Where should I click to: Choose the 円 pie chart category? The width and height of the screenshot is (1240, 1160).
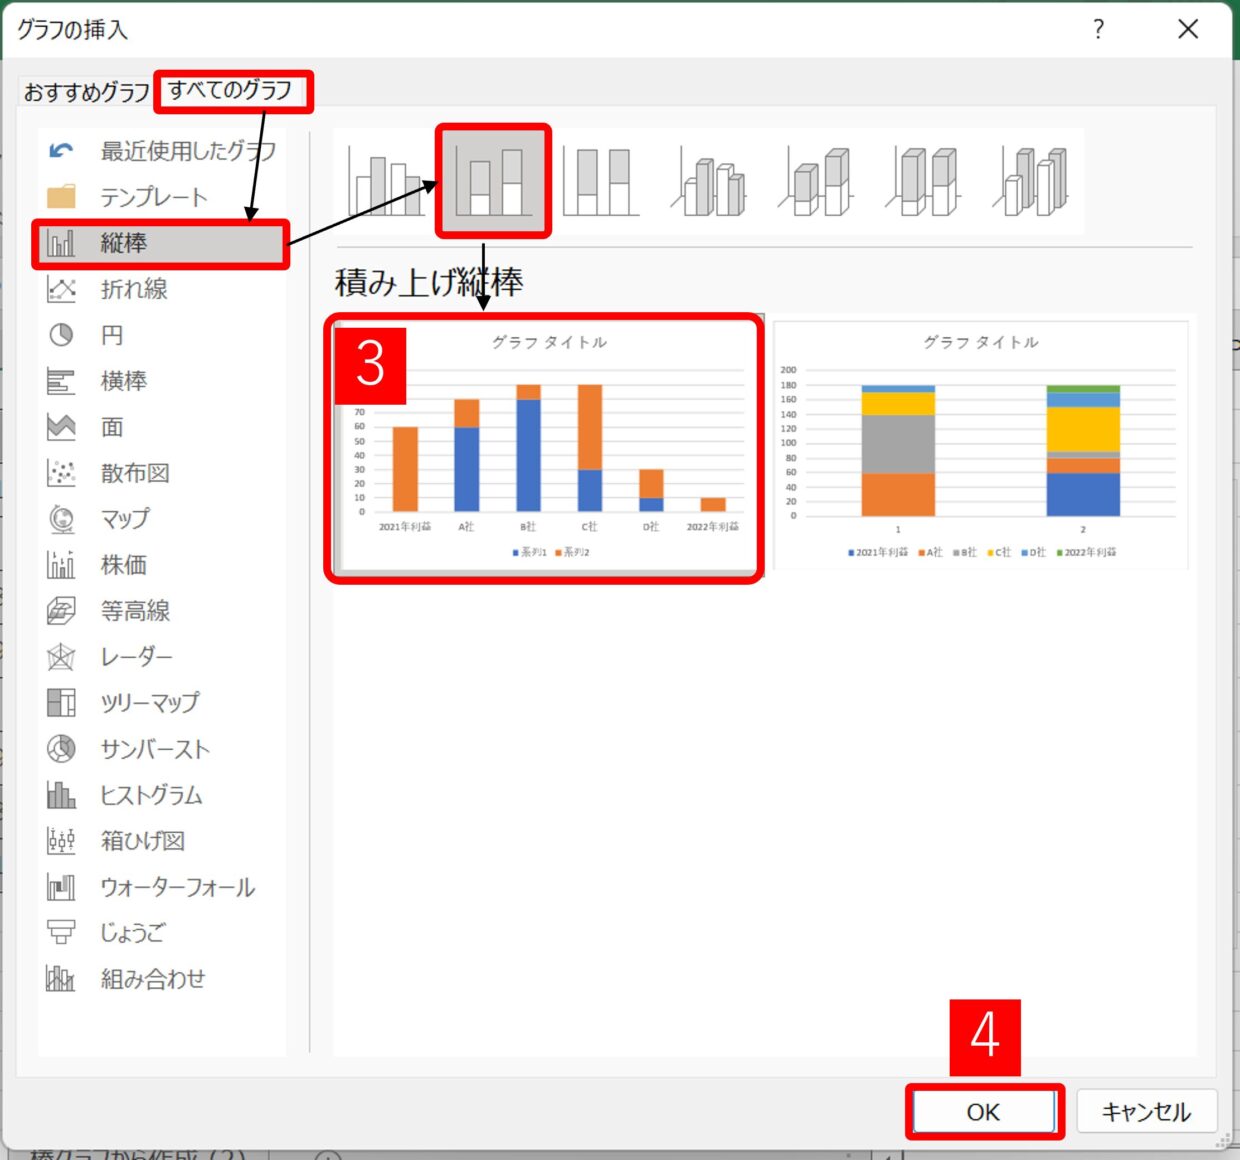coord(111,335)
